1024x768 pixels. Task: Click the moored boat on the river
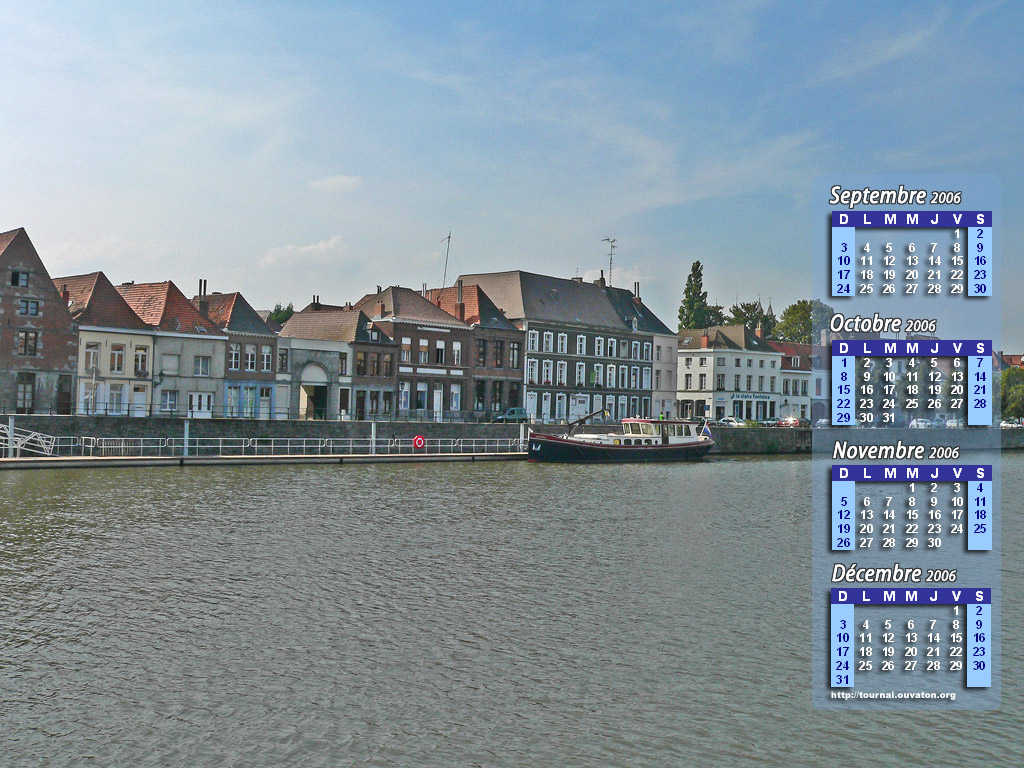[622, 441]
